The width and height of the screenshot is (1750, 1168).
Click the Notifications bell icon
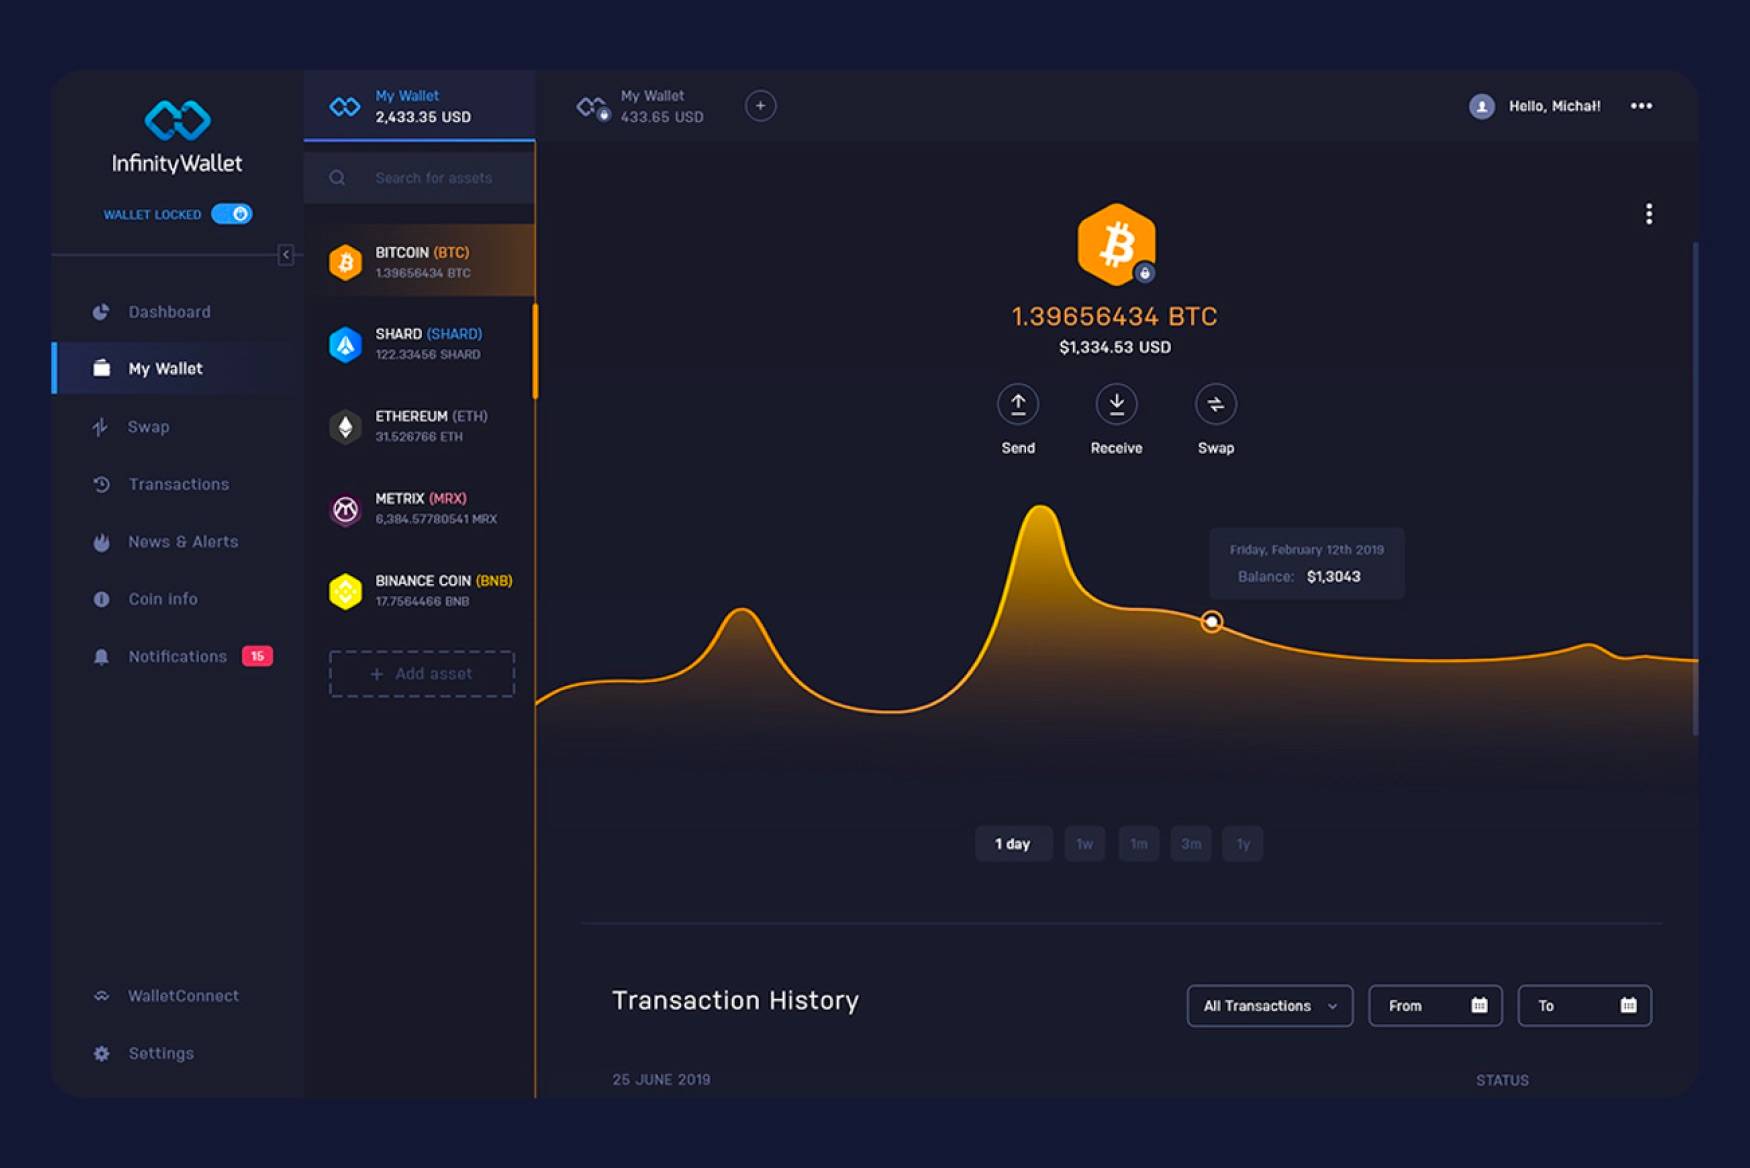coord(101,657)
